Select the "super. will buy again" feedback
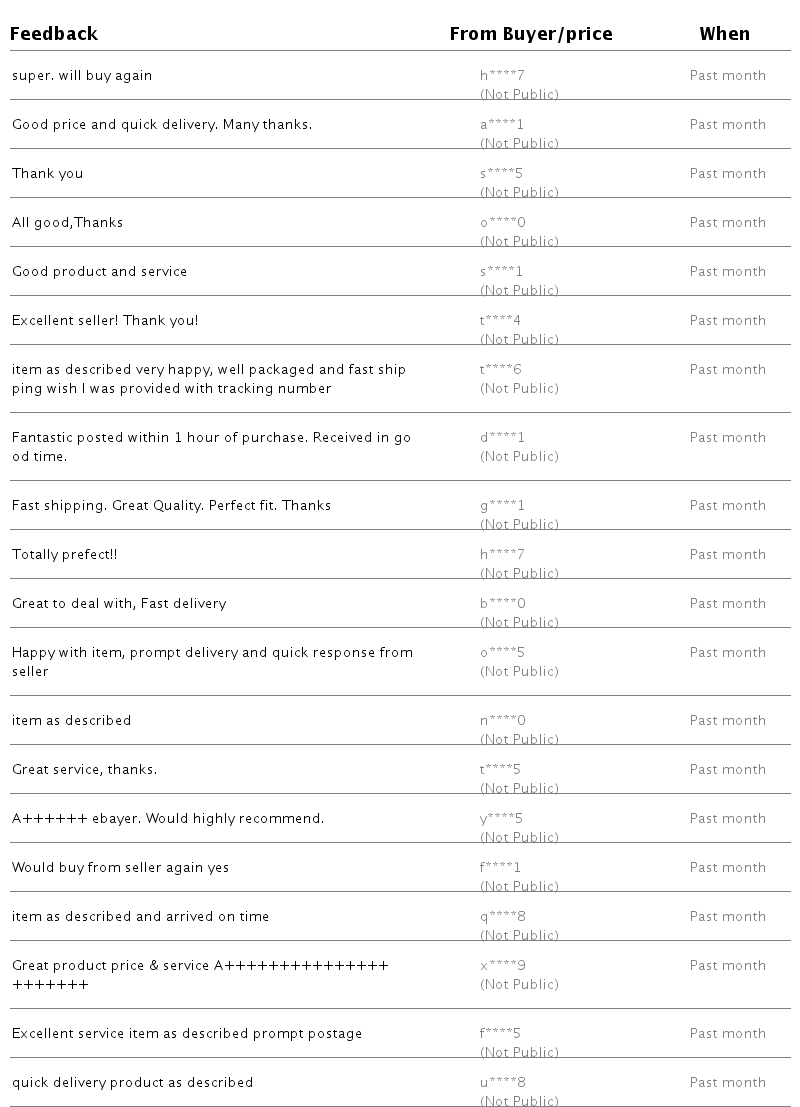This screenshot has width=800, height=1107. click(82, 76)
